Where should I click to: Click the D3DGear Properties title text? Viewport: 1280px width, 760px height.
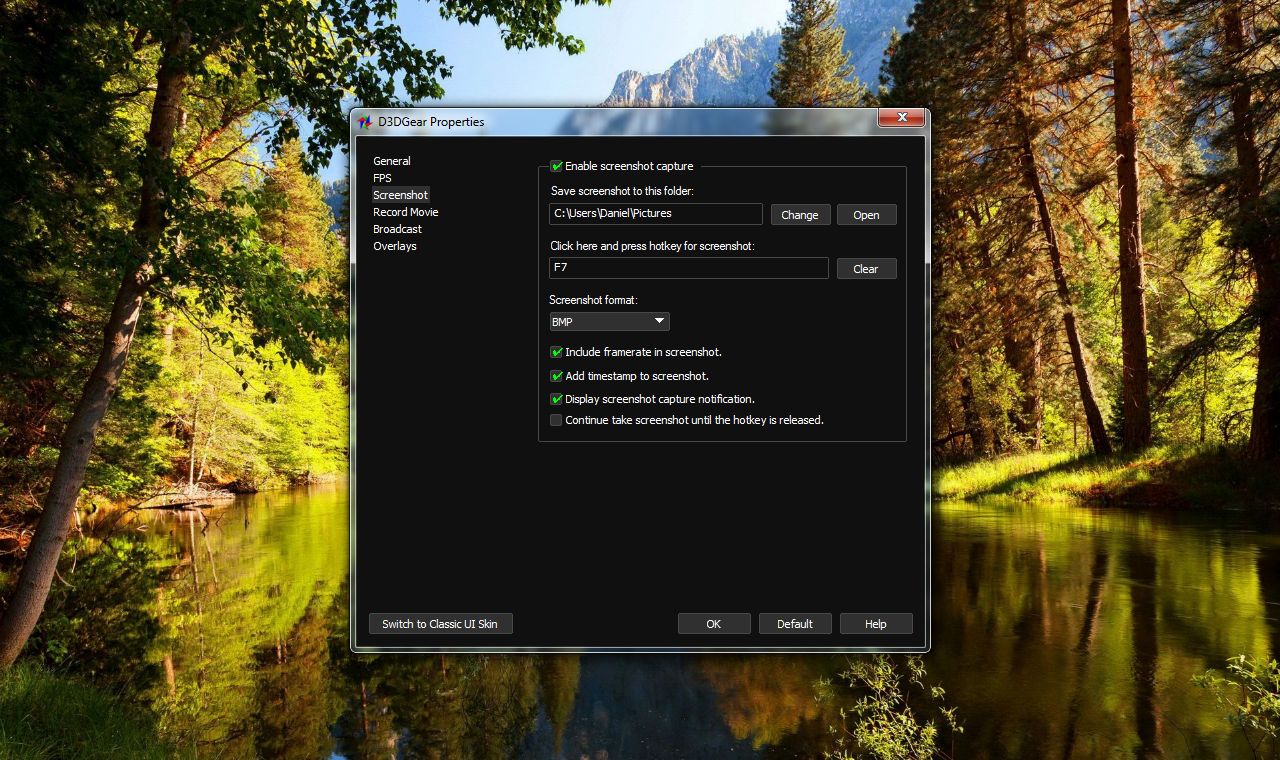pos(431,122)
